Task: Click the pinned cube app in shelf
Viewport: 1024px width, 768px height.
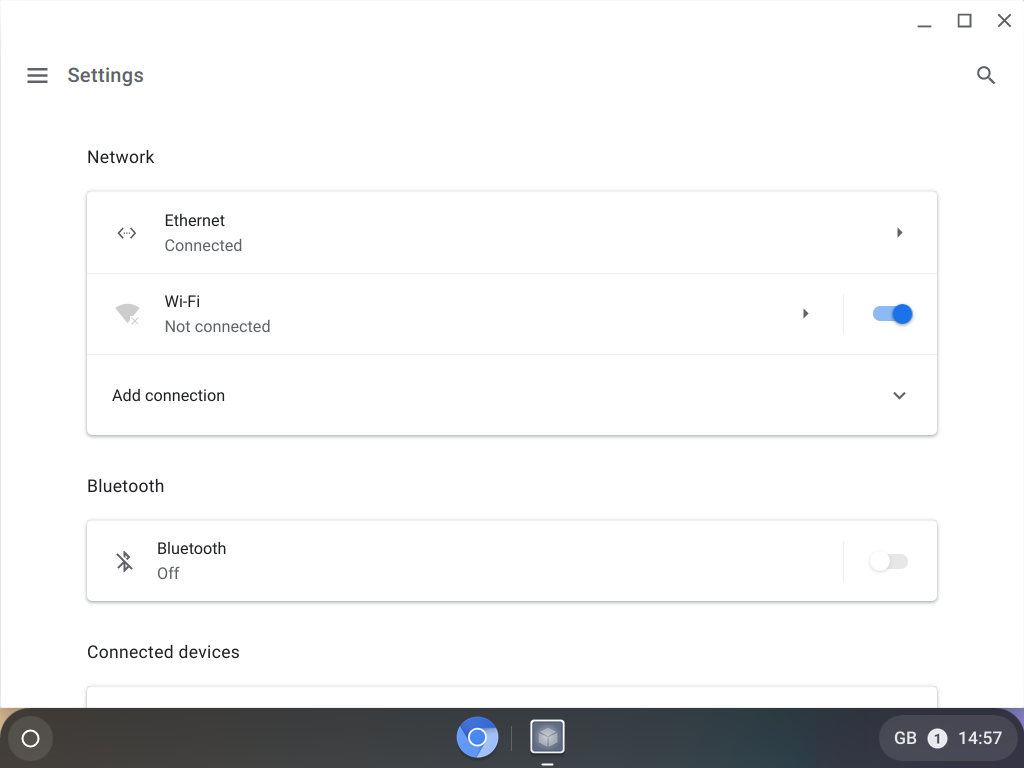Action: tap(547, 738)
